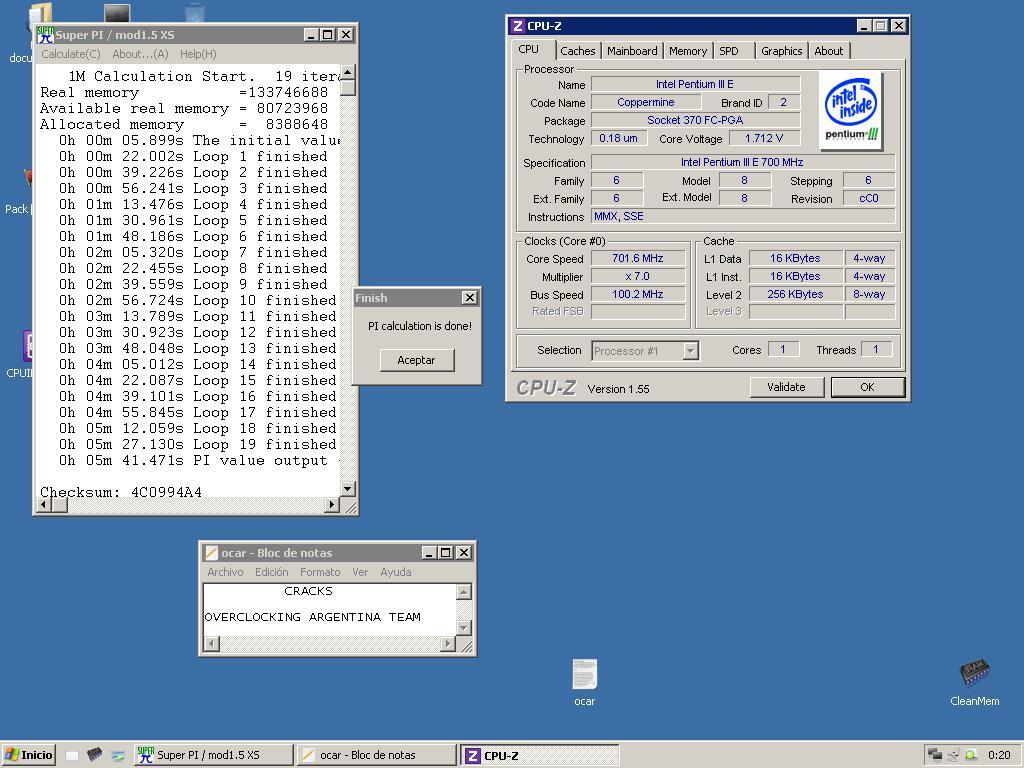
Task: Open the CPUID desktop shortcut icon
Action: point(28,345)
